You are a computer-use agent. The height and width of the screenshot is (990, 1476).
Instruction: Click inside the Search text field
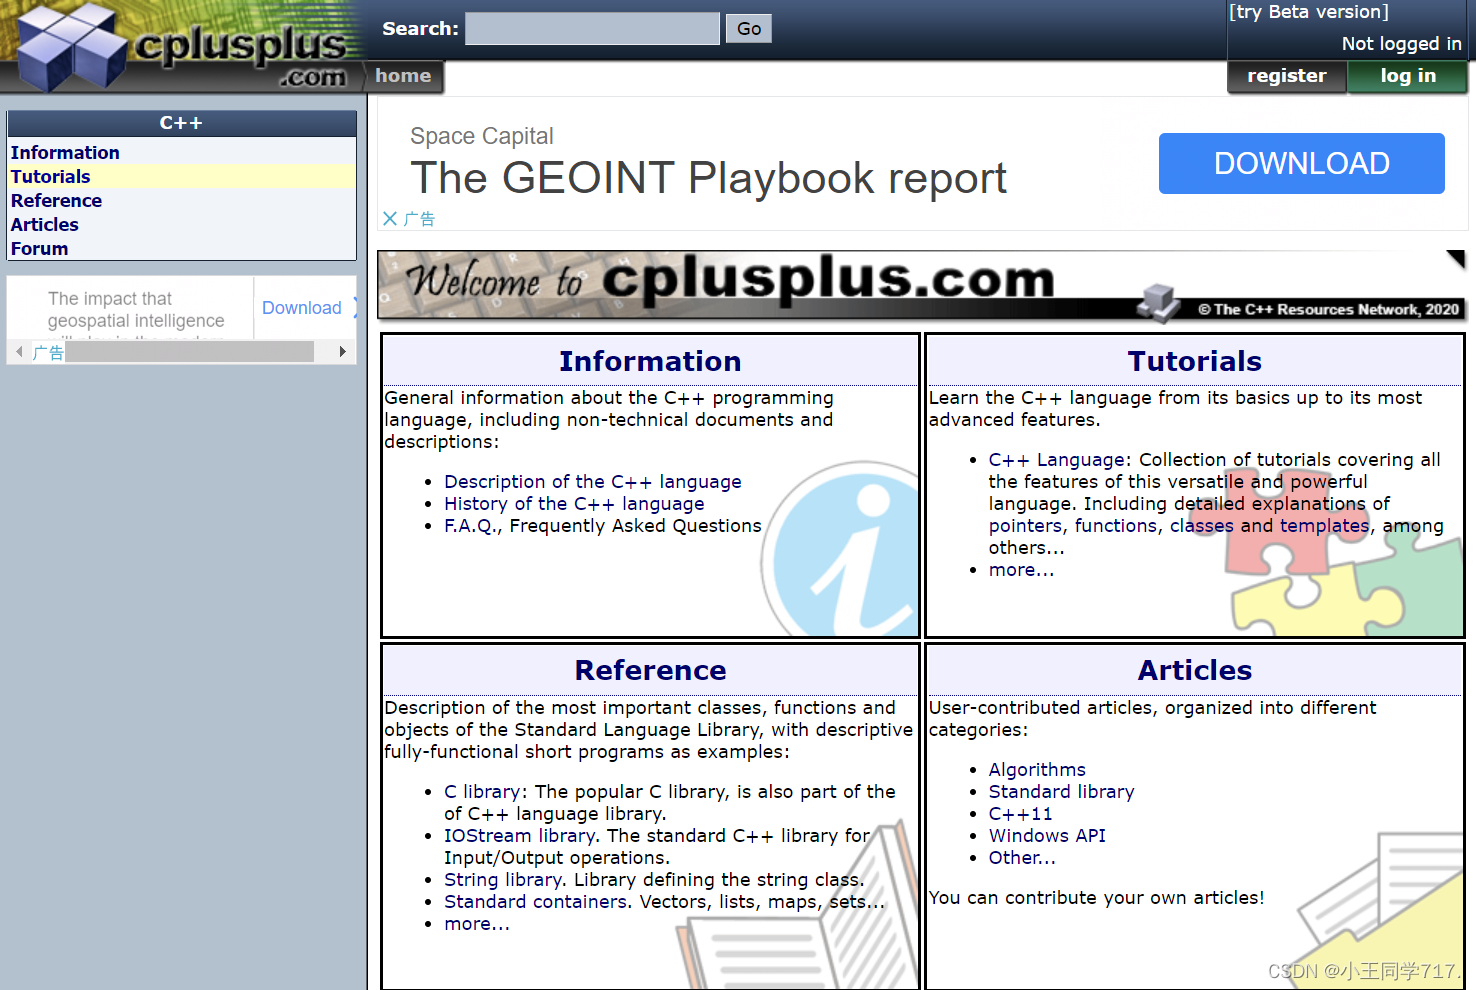coord(592,28)
